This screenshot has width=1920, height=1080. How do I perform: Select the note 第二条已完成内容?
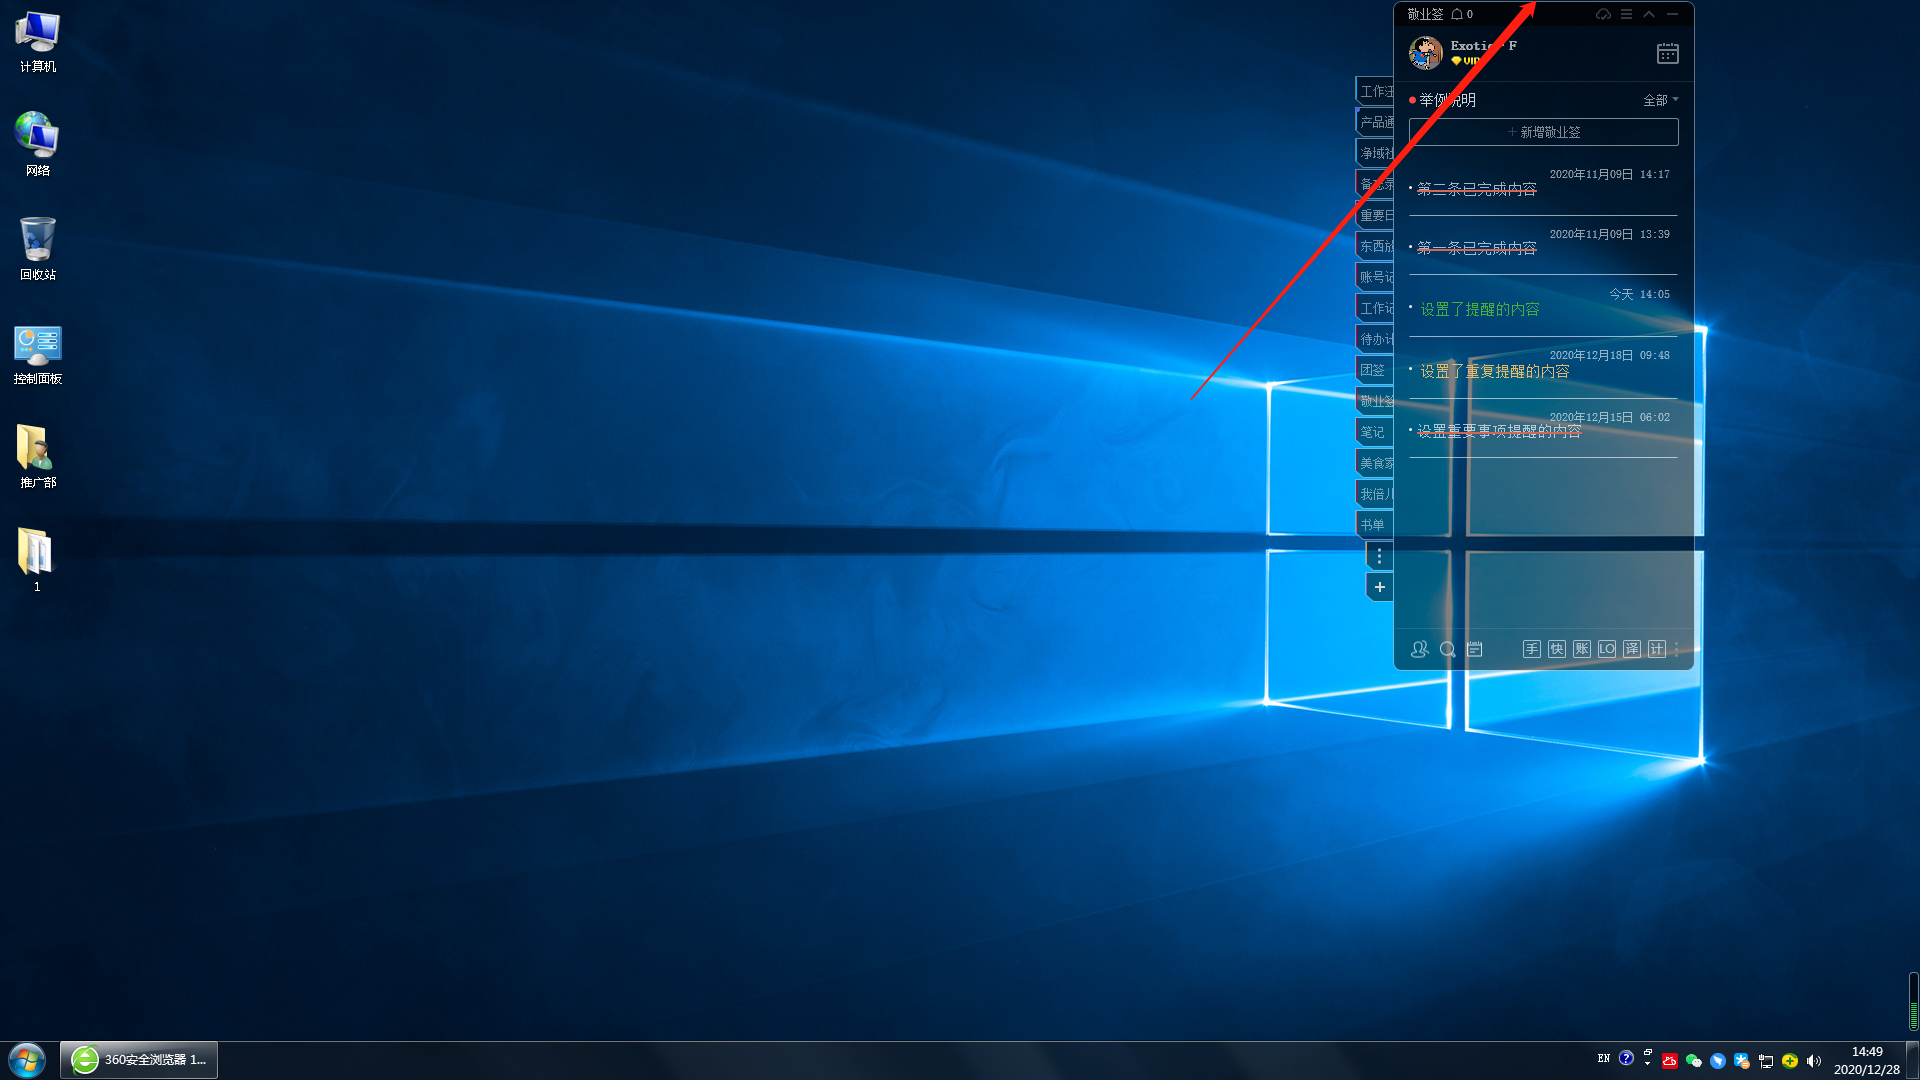coord(1476,189)
